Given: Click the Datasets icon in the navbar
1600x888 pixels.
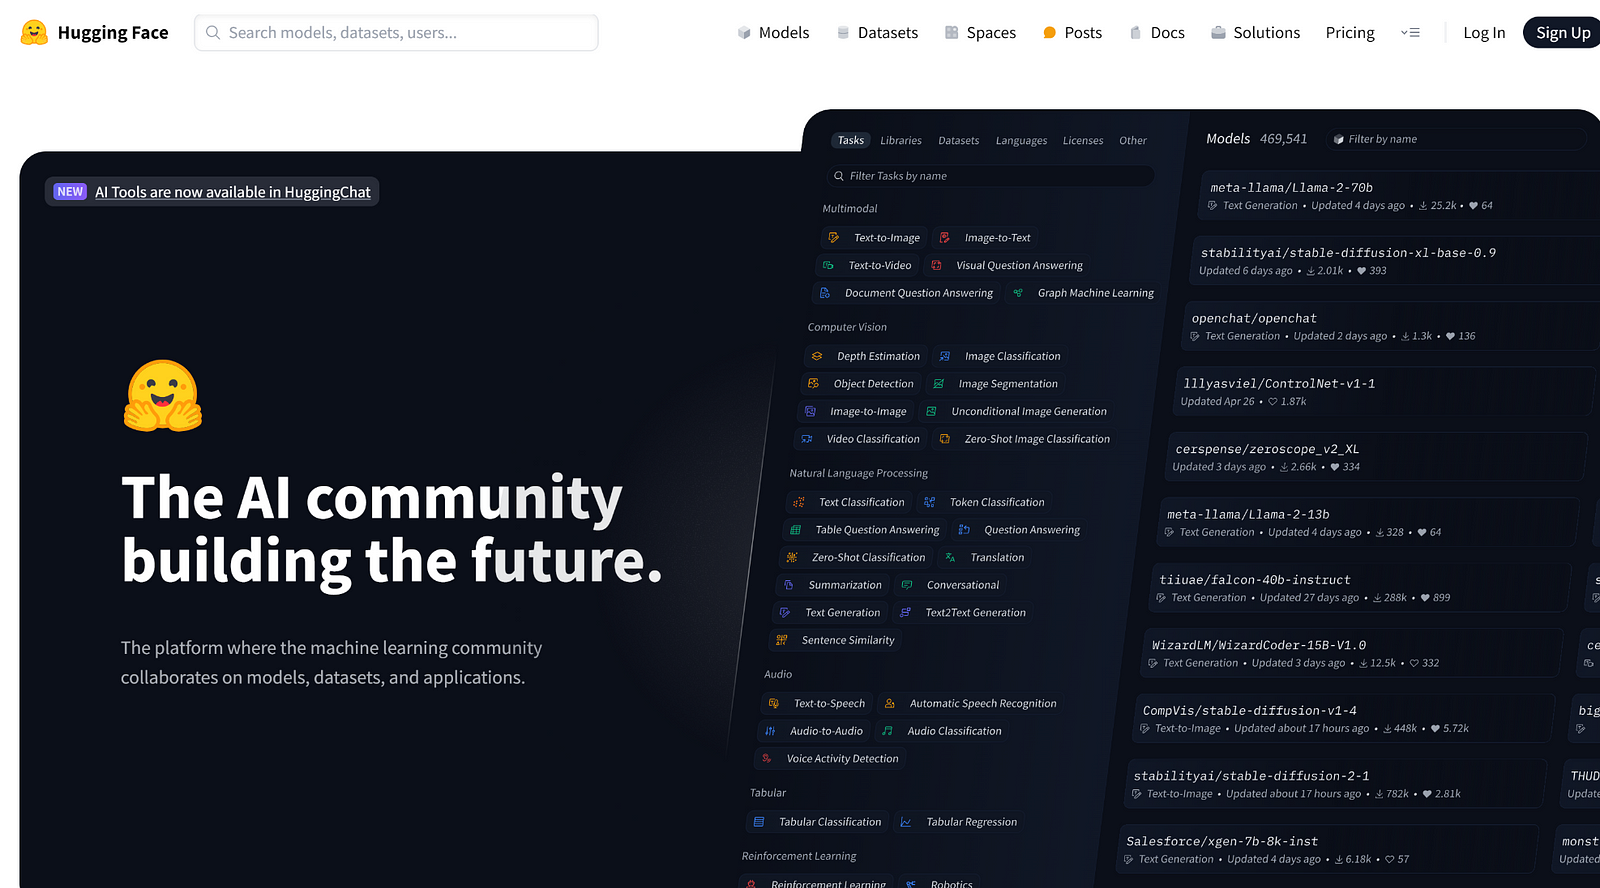Looking at the screenshot, I should pos(843,33).
